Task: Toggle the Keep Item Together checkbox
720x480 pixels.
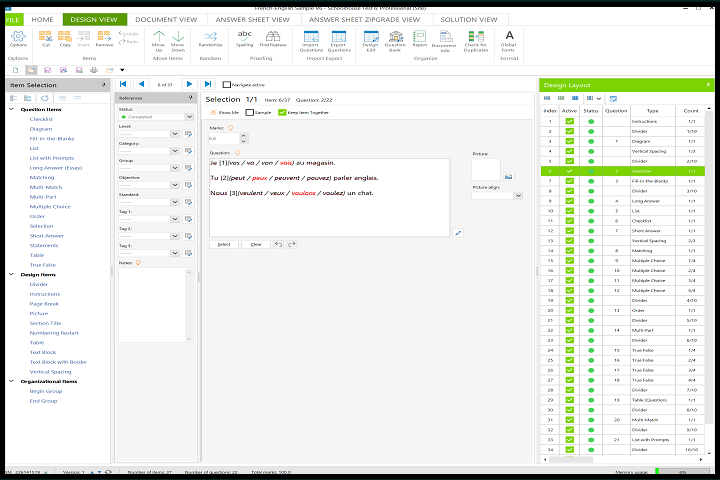Action: pos(281,112)
